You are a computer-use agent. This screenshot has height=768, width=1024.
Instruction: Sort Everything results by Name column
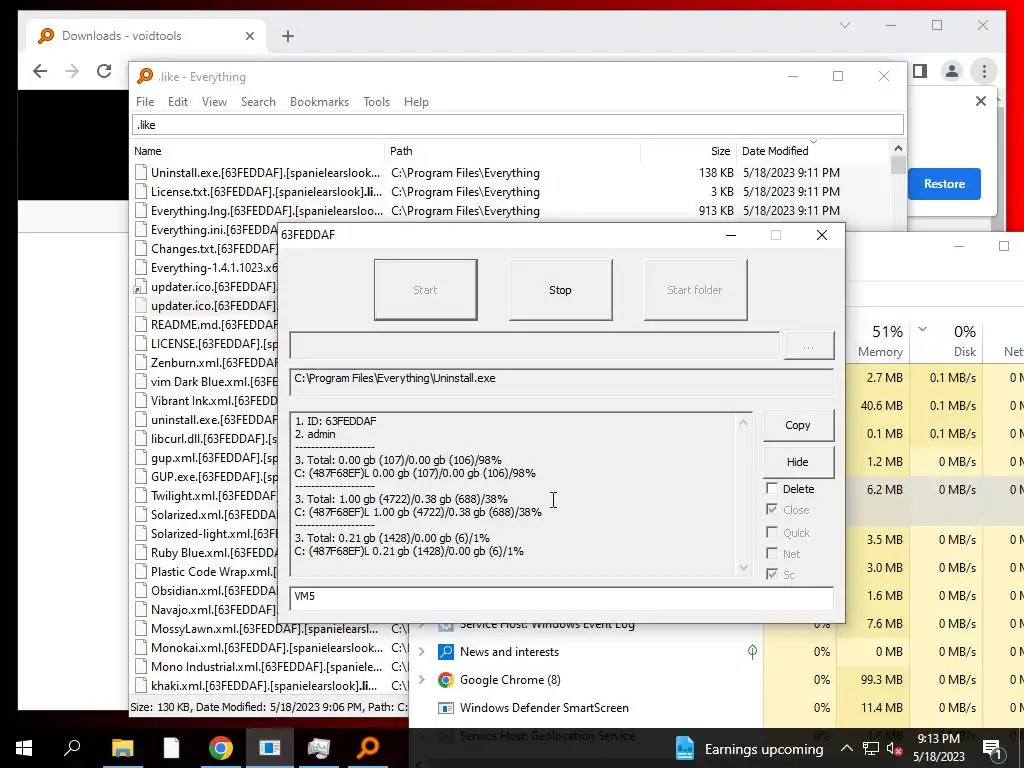point(257,151)
